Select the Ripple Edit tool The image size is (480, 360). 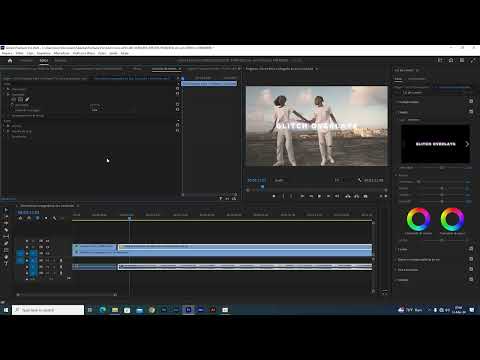tap(6, 223)
